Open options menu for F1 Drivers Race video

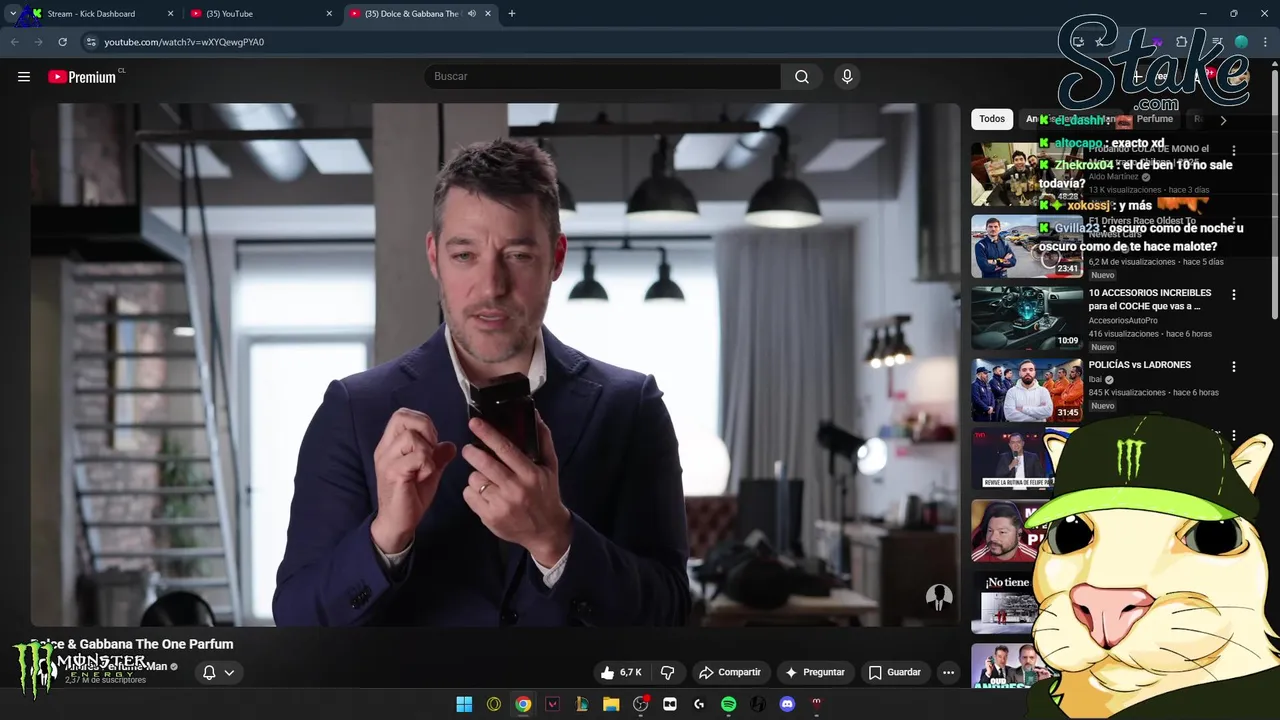click(1234, 223)
